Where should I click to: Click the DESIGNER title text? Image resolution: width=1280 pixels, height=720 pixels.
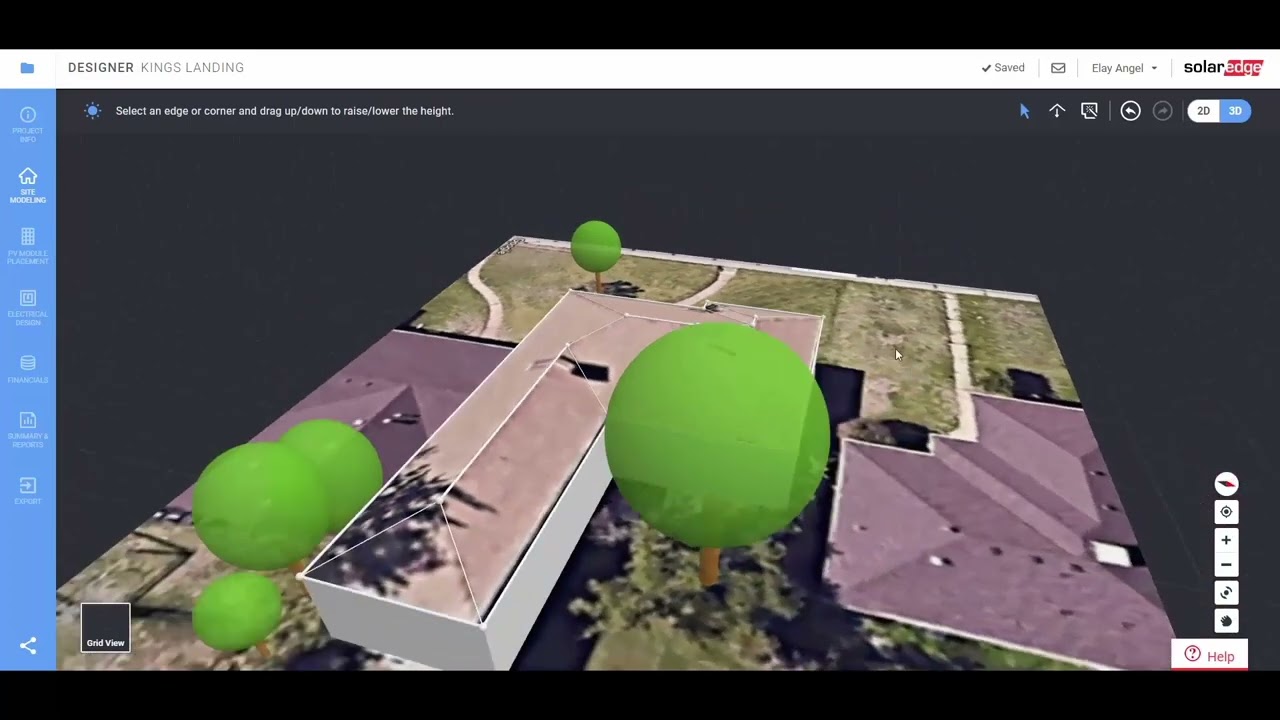tap(101, 68)
